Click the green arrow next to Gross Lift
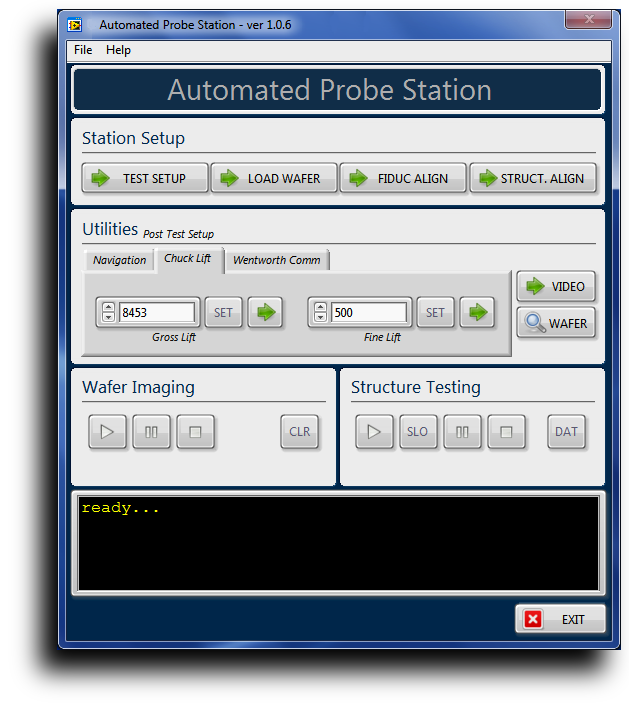629x705 pixels. [265, 312]
